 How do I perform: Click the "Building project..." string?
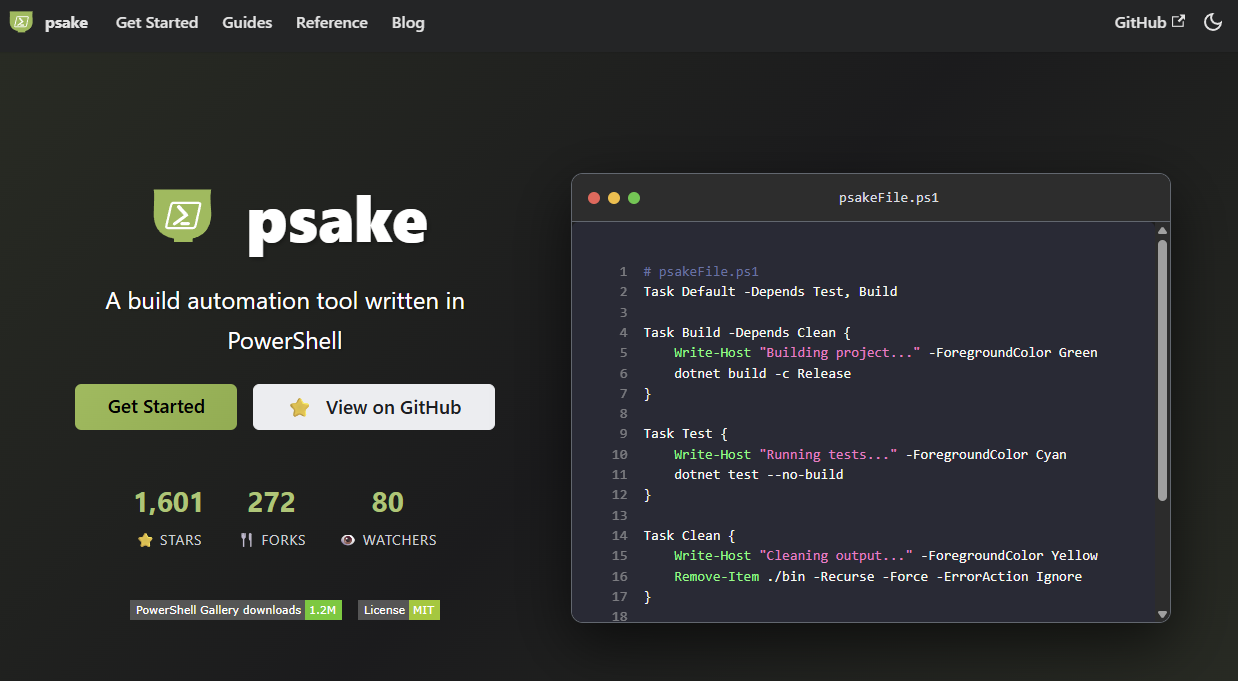point(840,353)
